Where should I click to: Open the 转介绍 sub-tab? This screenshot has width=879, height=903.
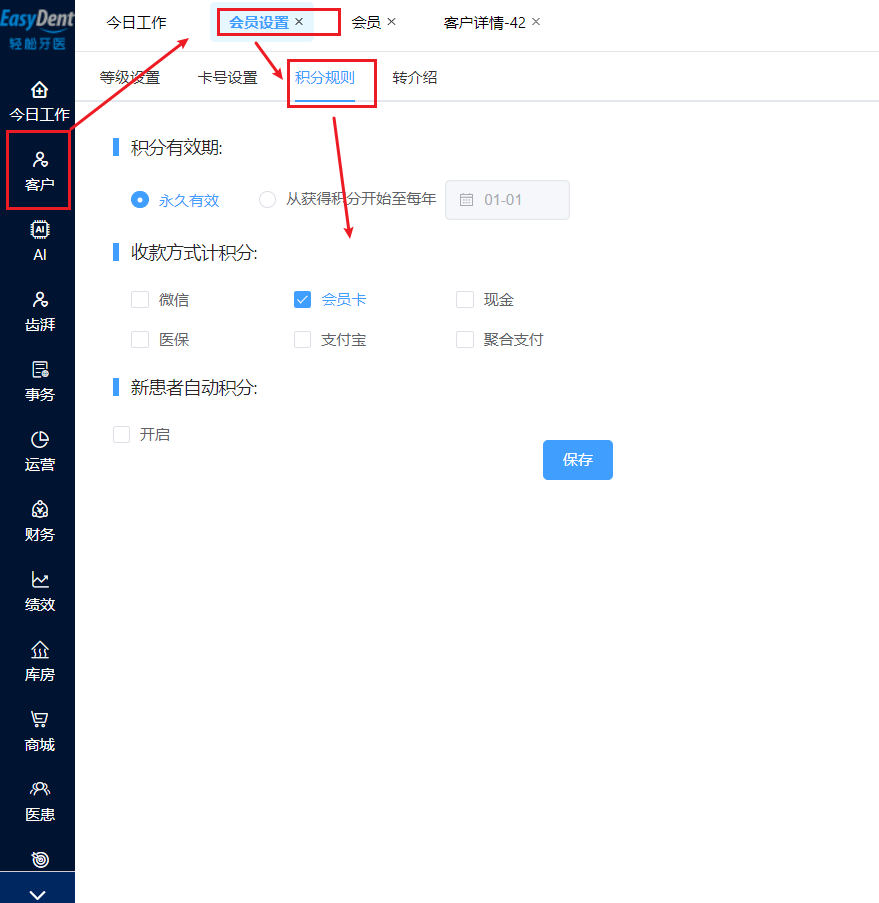click(415, 78)
